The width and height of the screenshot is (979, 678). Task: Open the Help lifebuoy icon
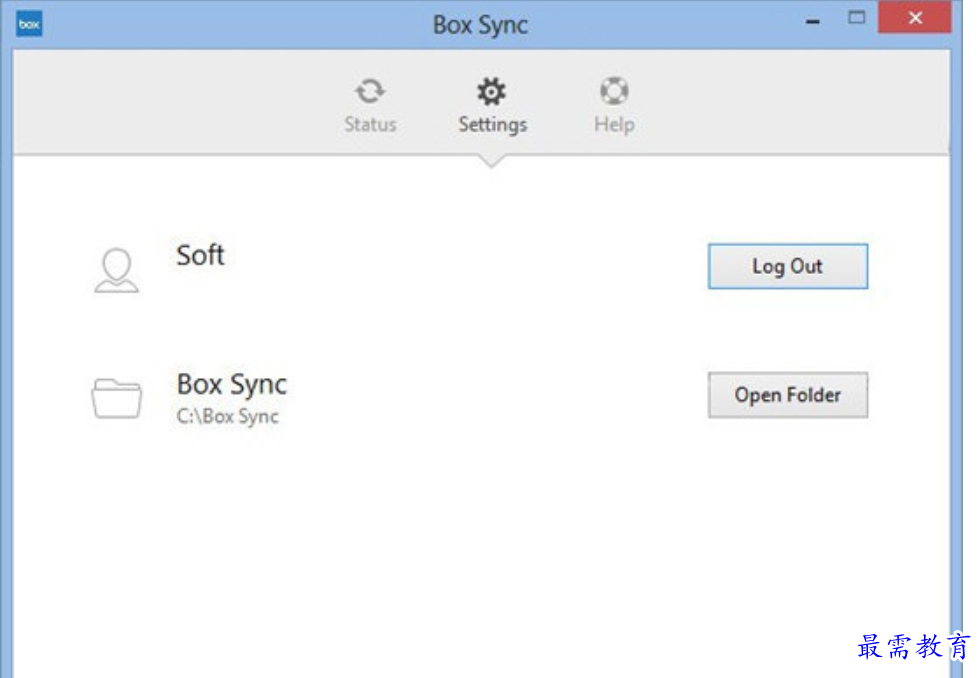(x=614, y=91)
